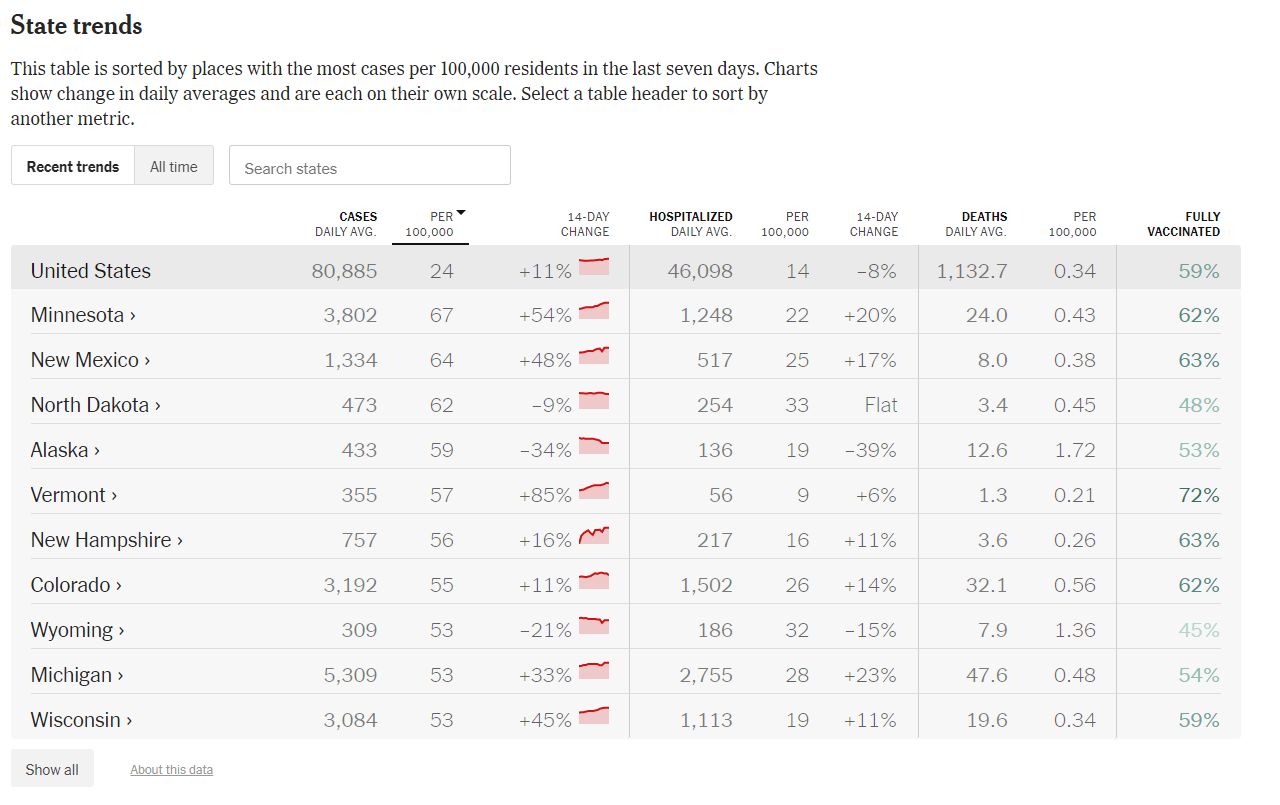Sort by Hospitalized Daily Avg. header
Screen dimensions: 1280x805
pos(691,224)
